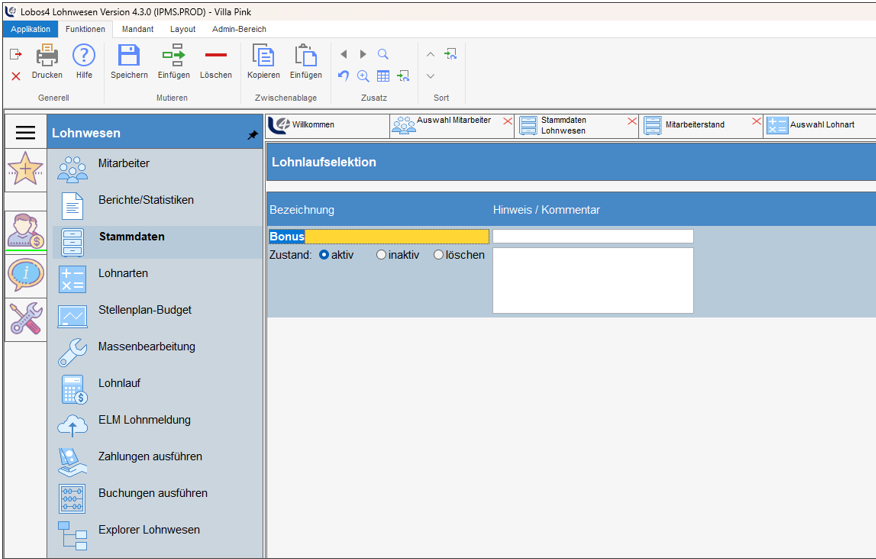Click the blue undo arrow icon
This screenshot has width=876, height=559.
tap(343, 76)
